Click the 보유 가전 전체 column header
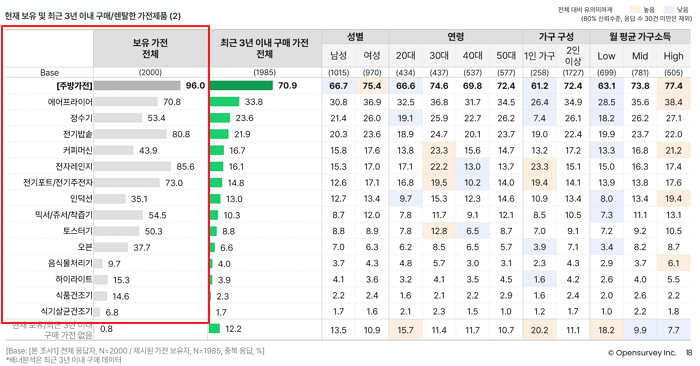 pyautogui.click(x=150, y=48)
